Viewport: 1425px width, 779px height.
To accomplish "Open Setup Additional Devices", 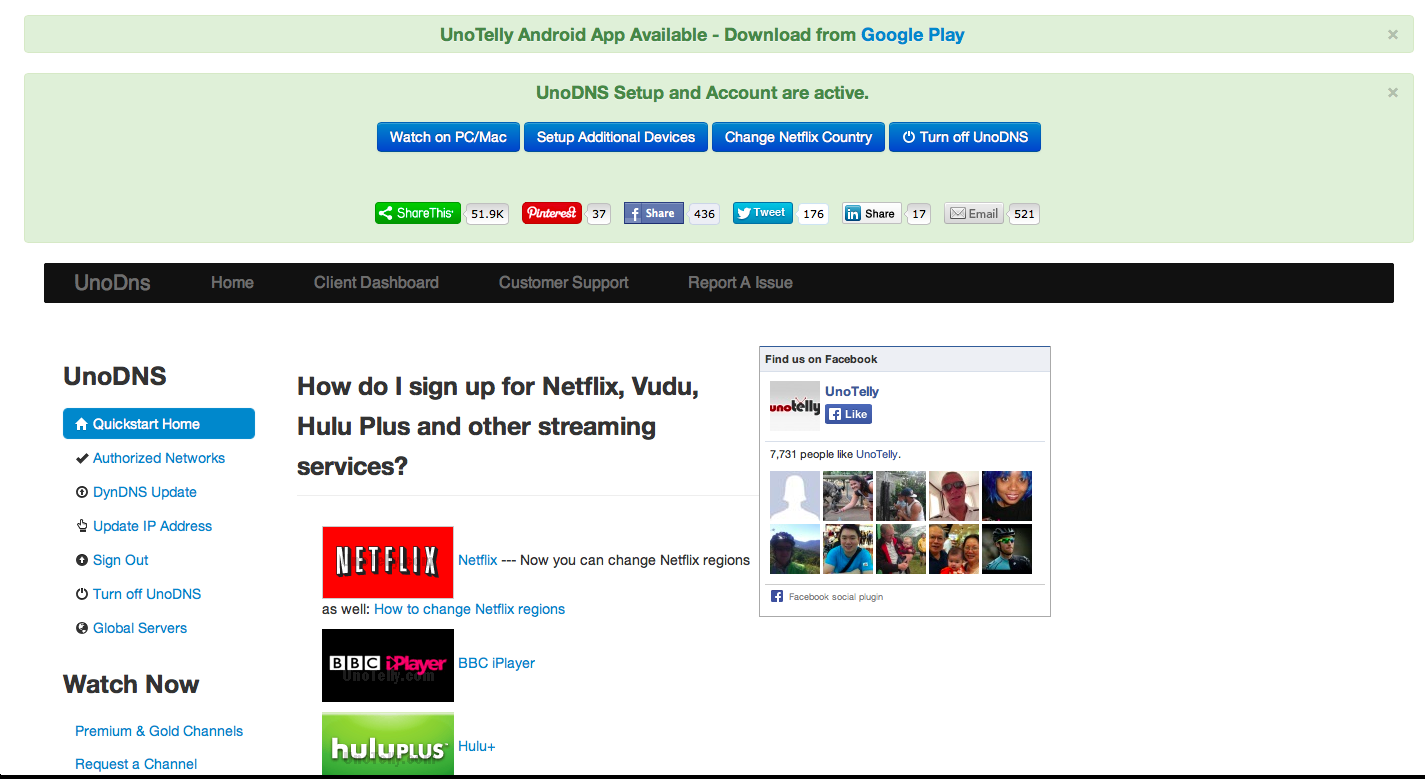I will coord(616,137).
